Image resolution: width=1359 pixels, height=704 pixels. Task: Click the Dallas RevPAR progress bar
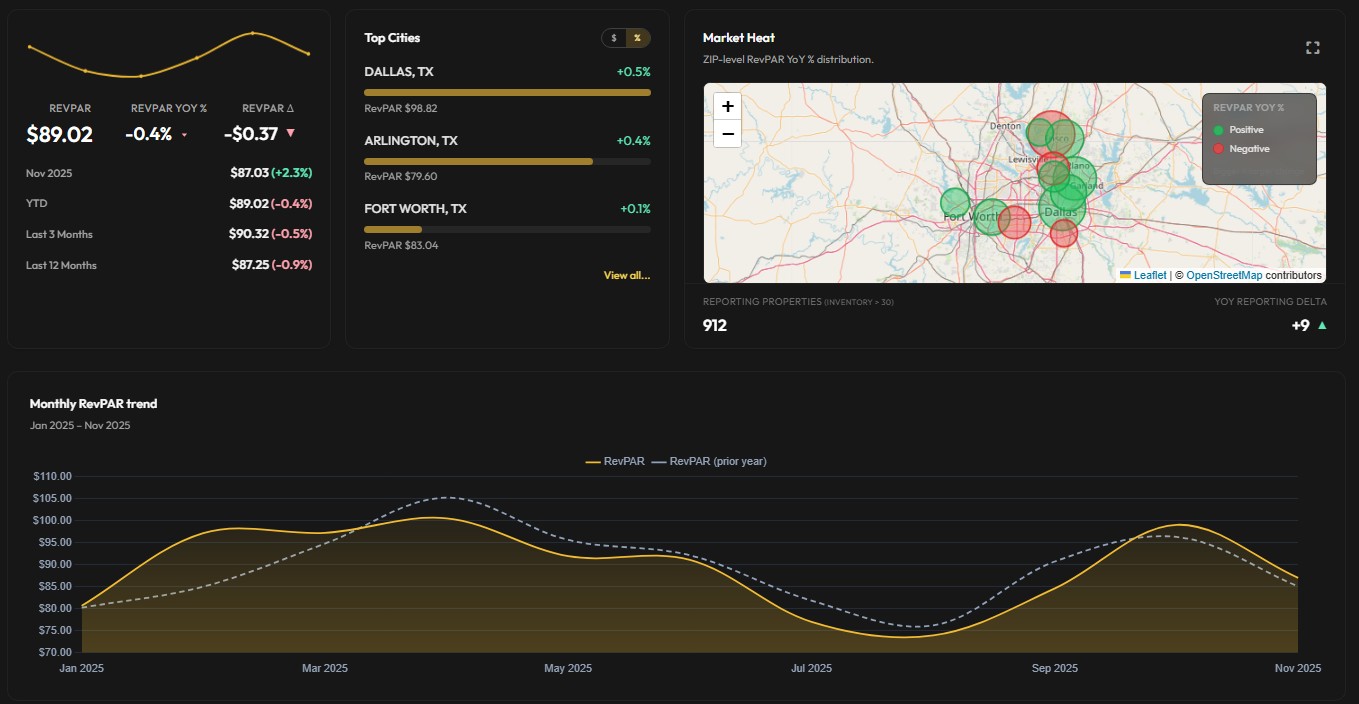click(506, 91)
